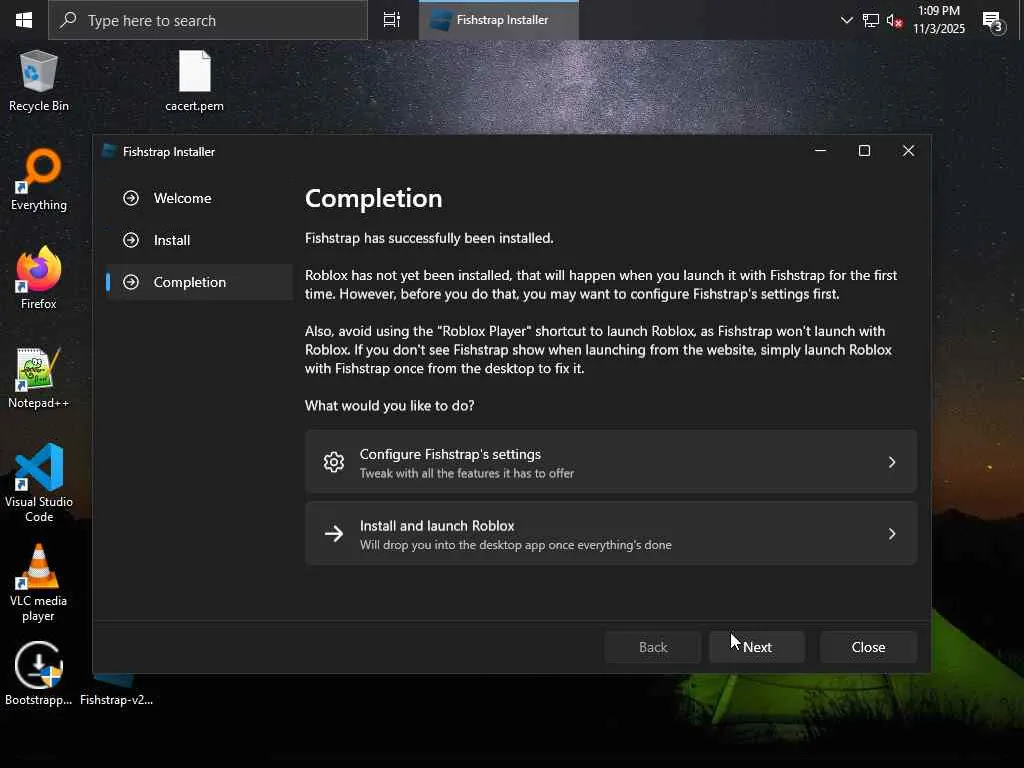Click the Welcome step circle-arrow icon
Screen dimensions: 1024x768
131,198
